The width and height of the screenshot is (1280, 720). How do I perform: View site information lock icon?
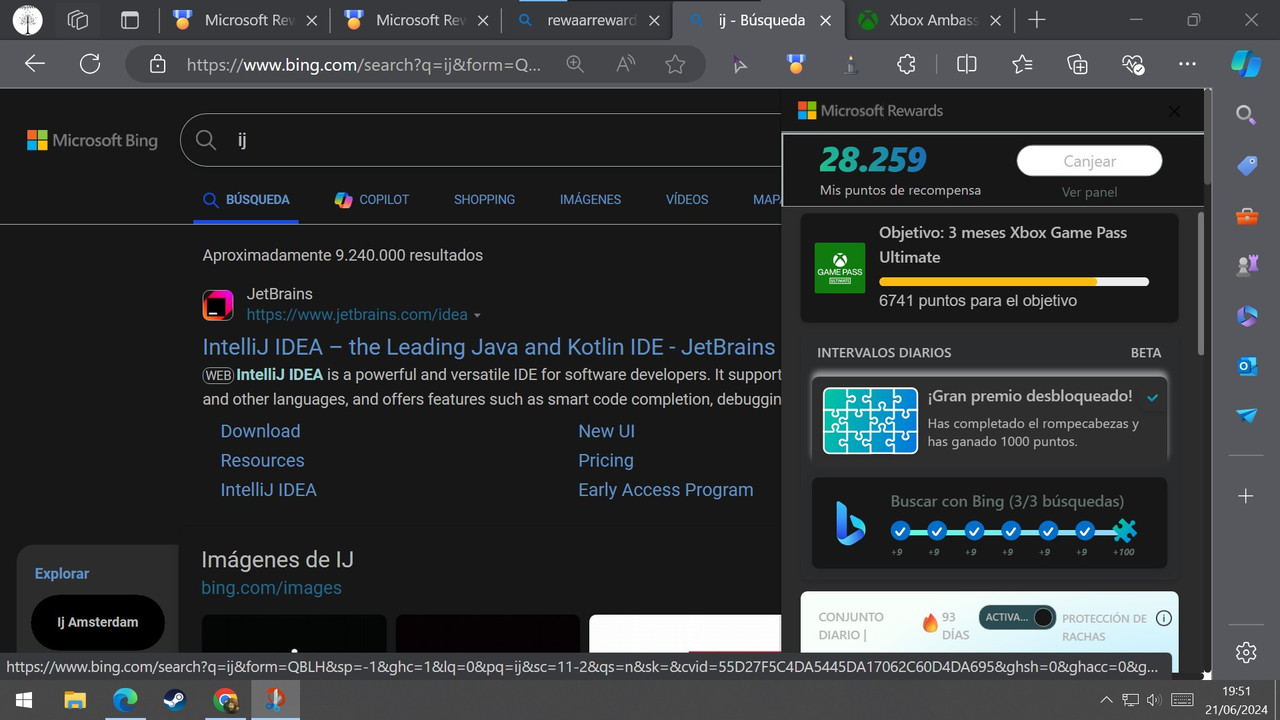pos(157,64)
